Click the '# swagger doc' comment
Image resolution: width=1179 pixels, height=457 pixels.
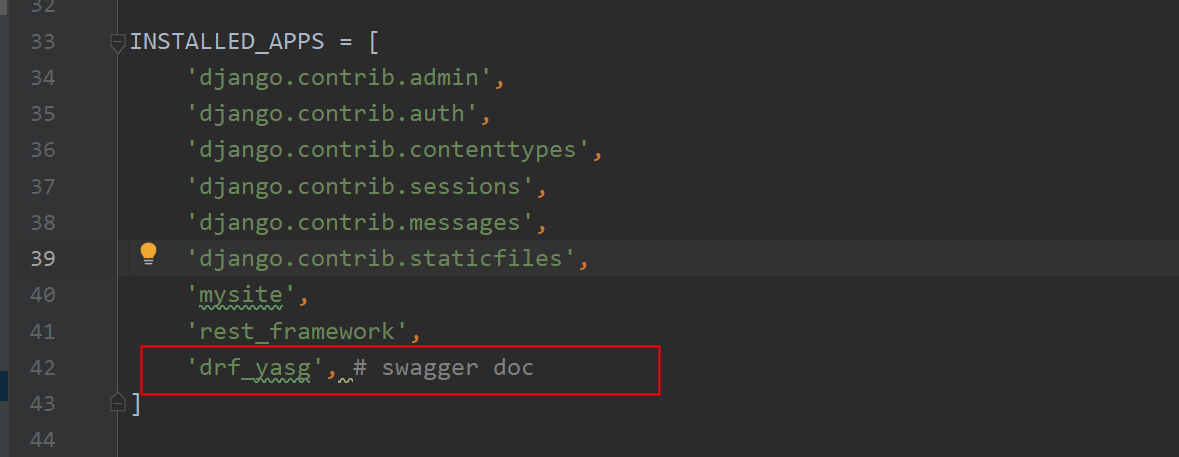pyautogui.click(x=443, y=367)
